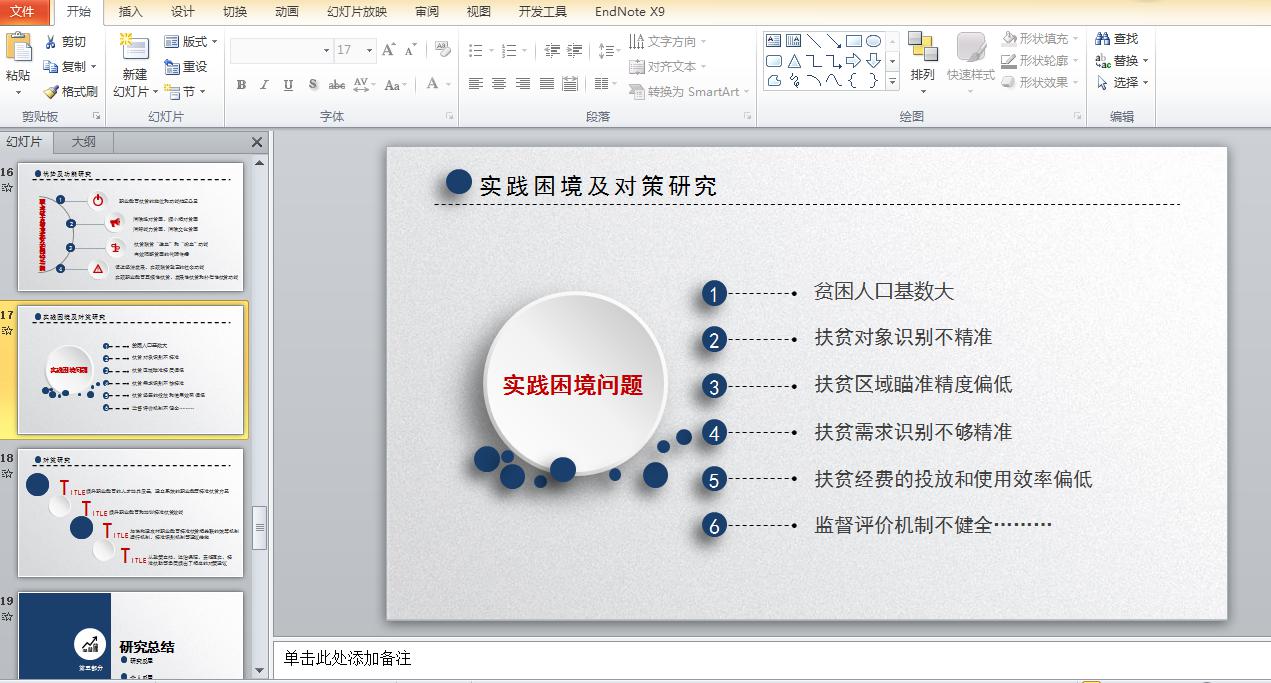Click the Reset slide (重设) icon
1271x683 pixels.
[x=172, y=67]
